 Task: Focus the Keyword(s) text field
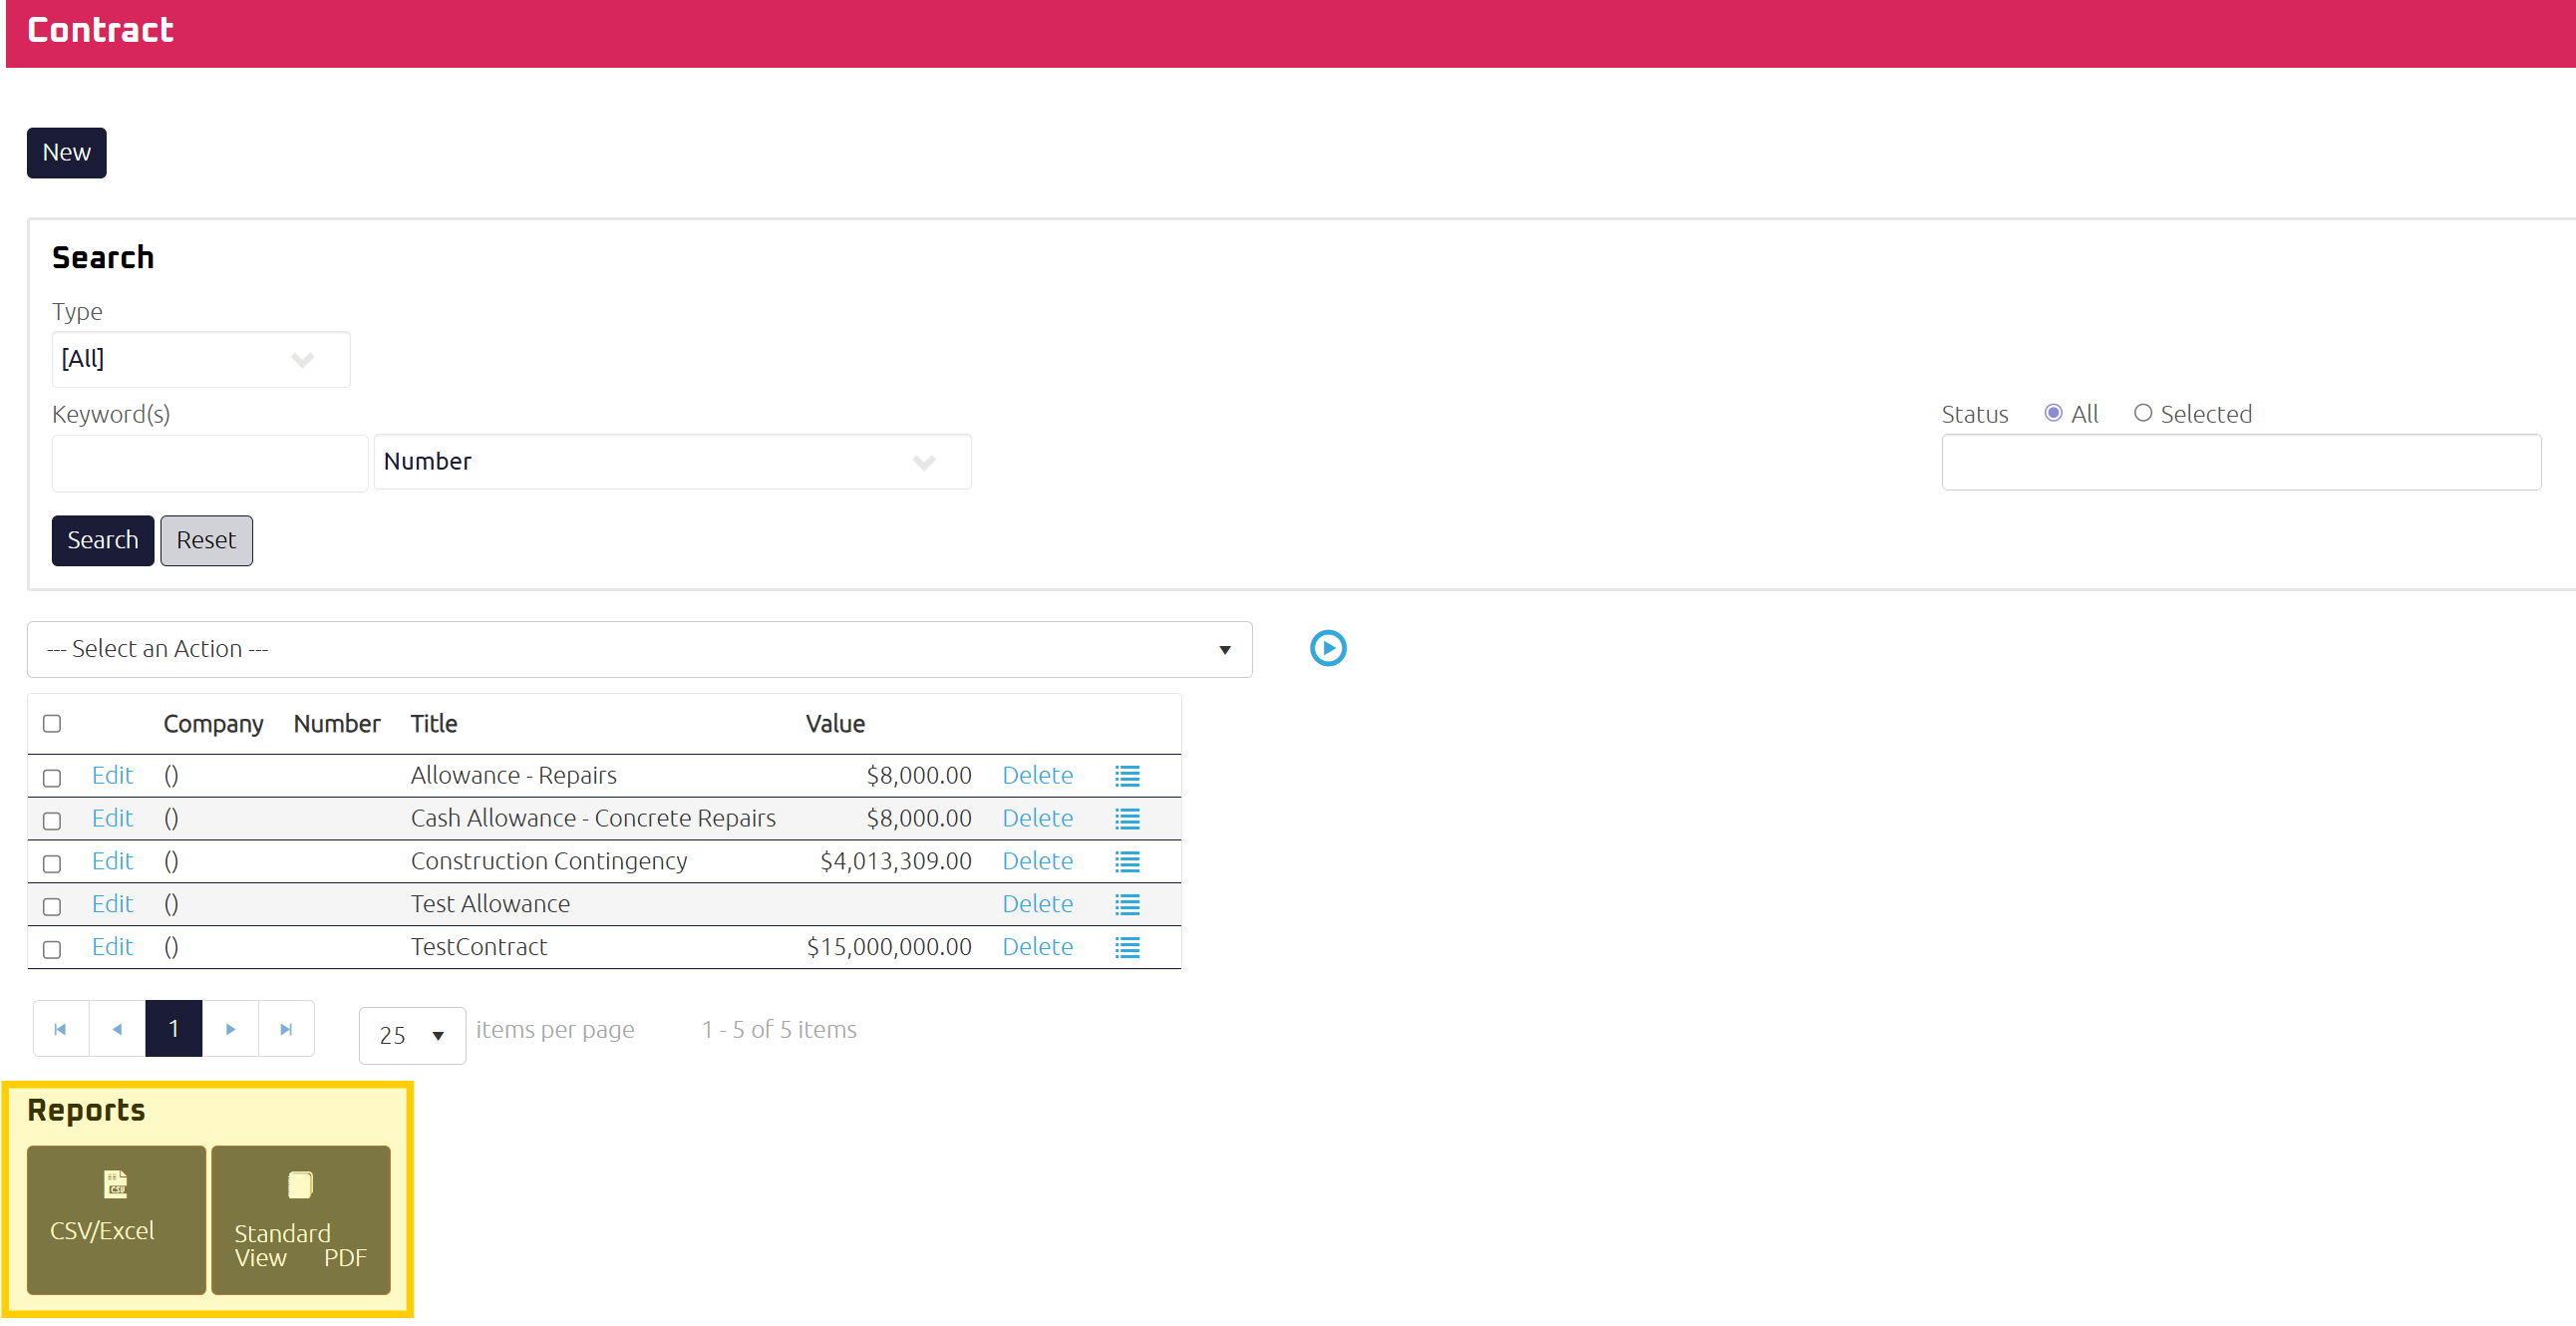(210, 463)
